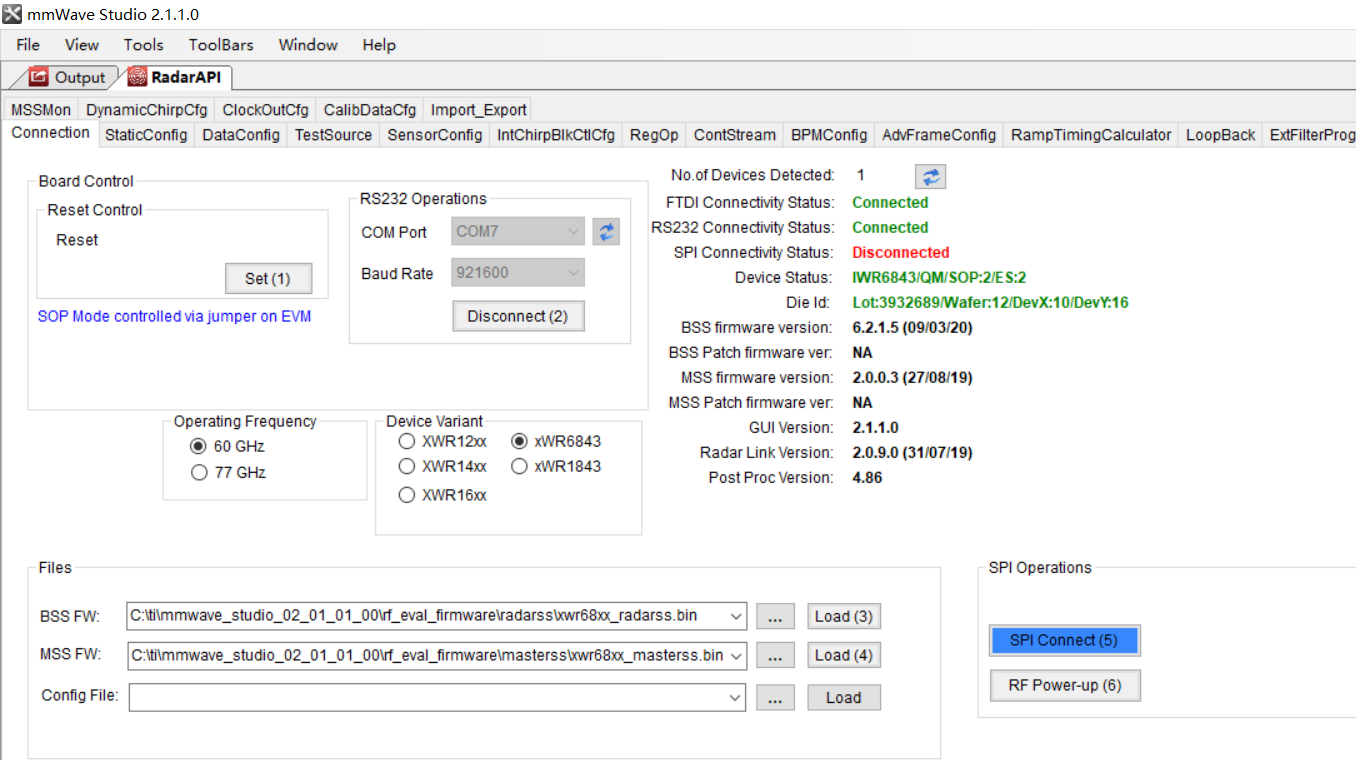This screenshot has height=760, width=1356.
Task: Open the Help menu
Action: pyautogui.click(x=379, y=45)
